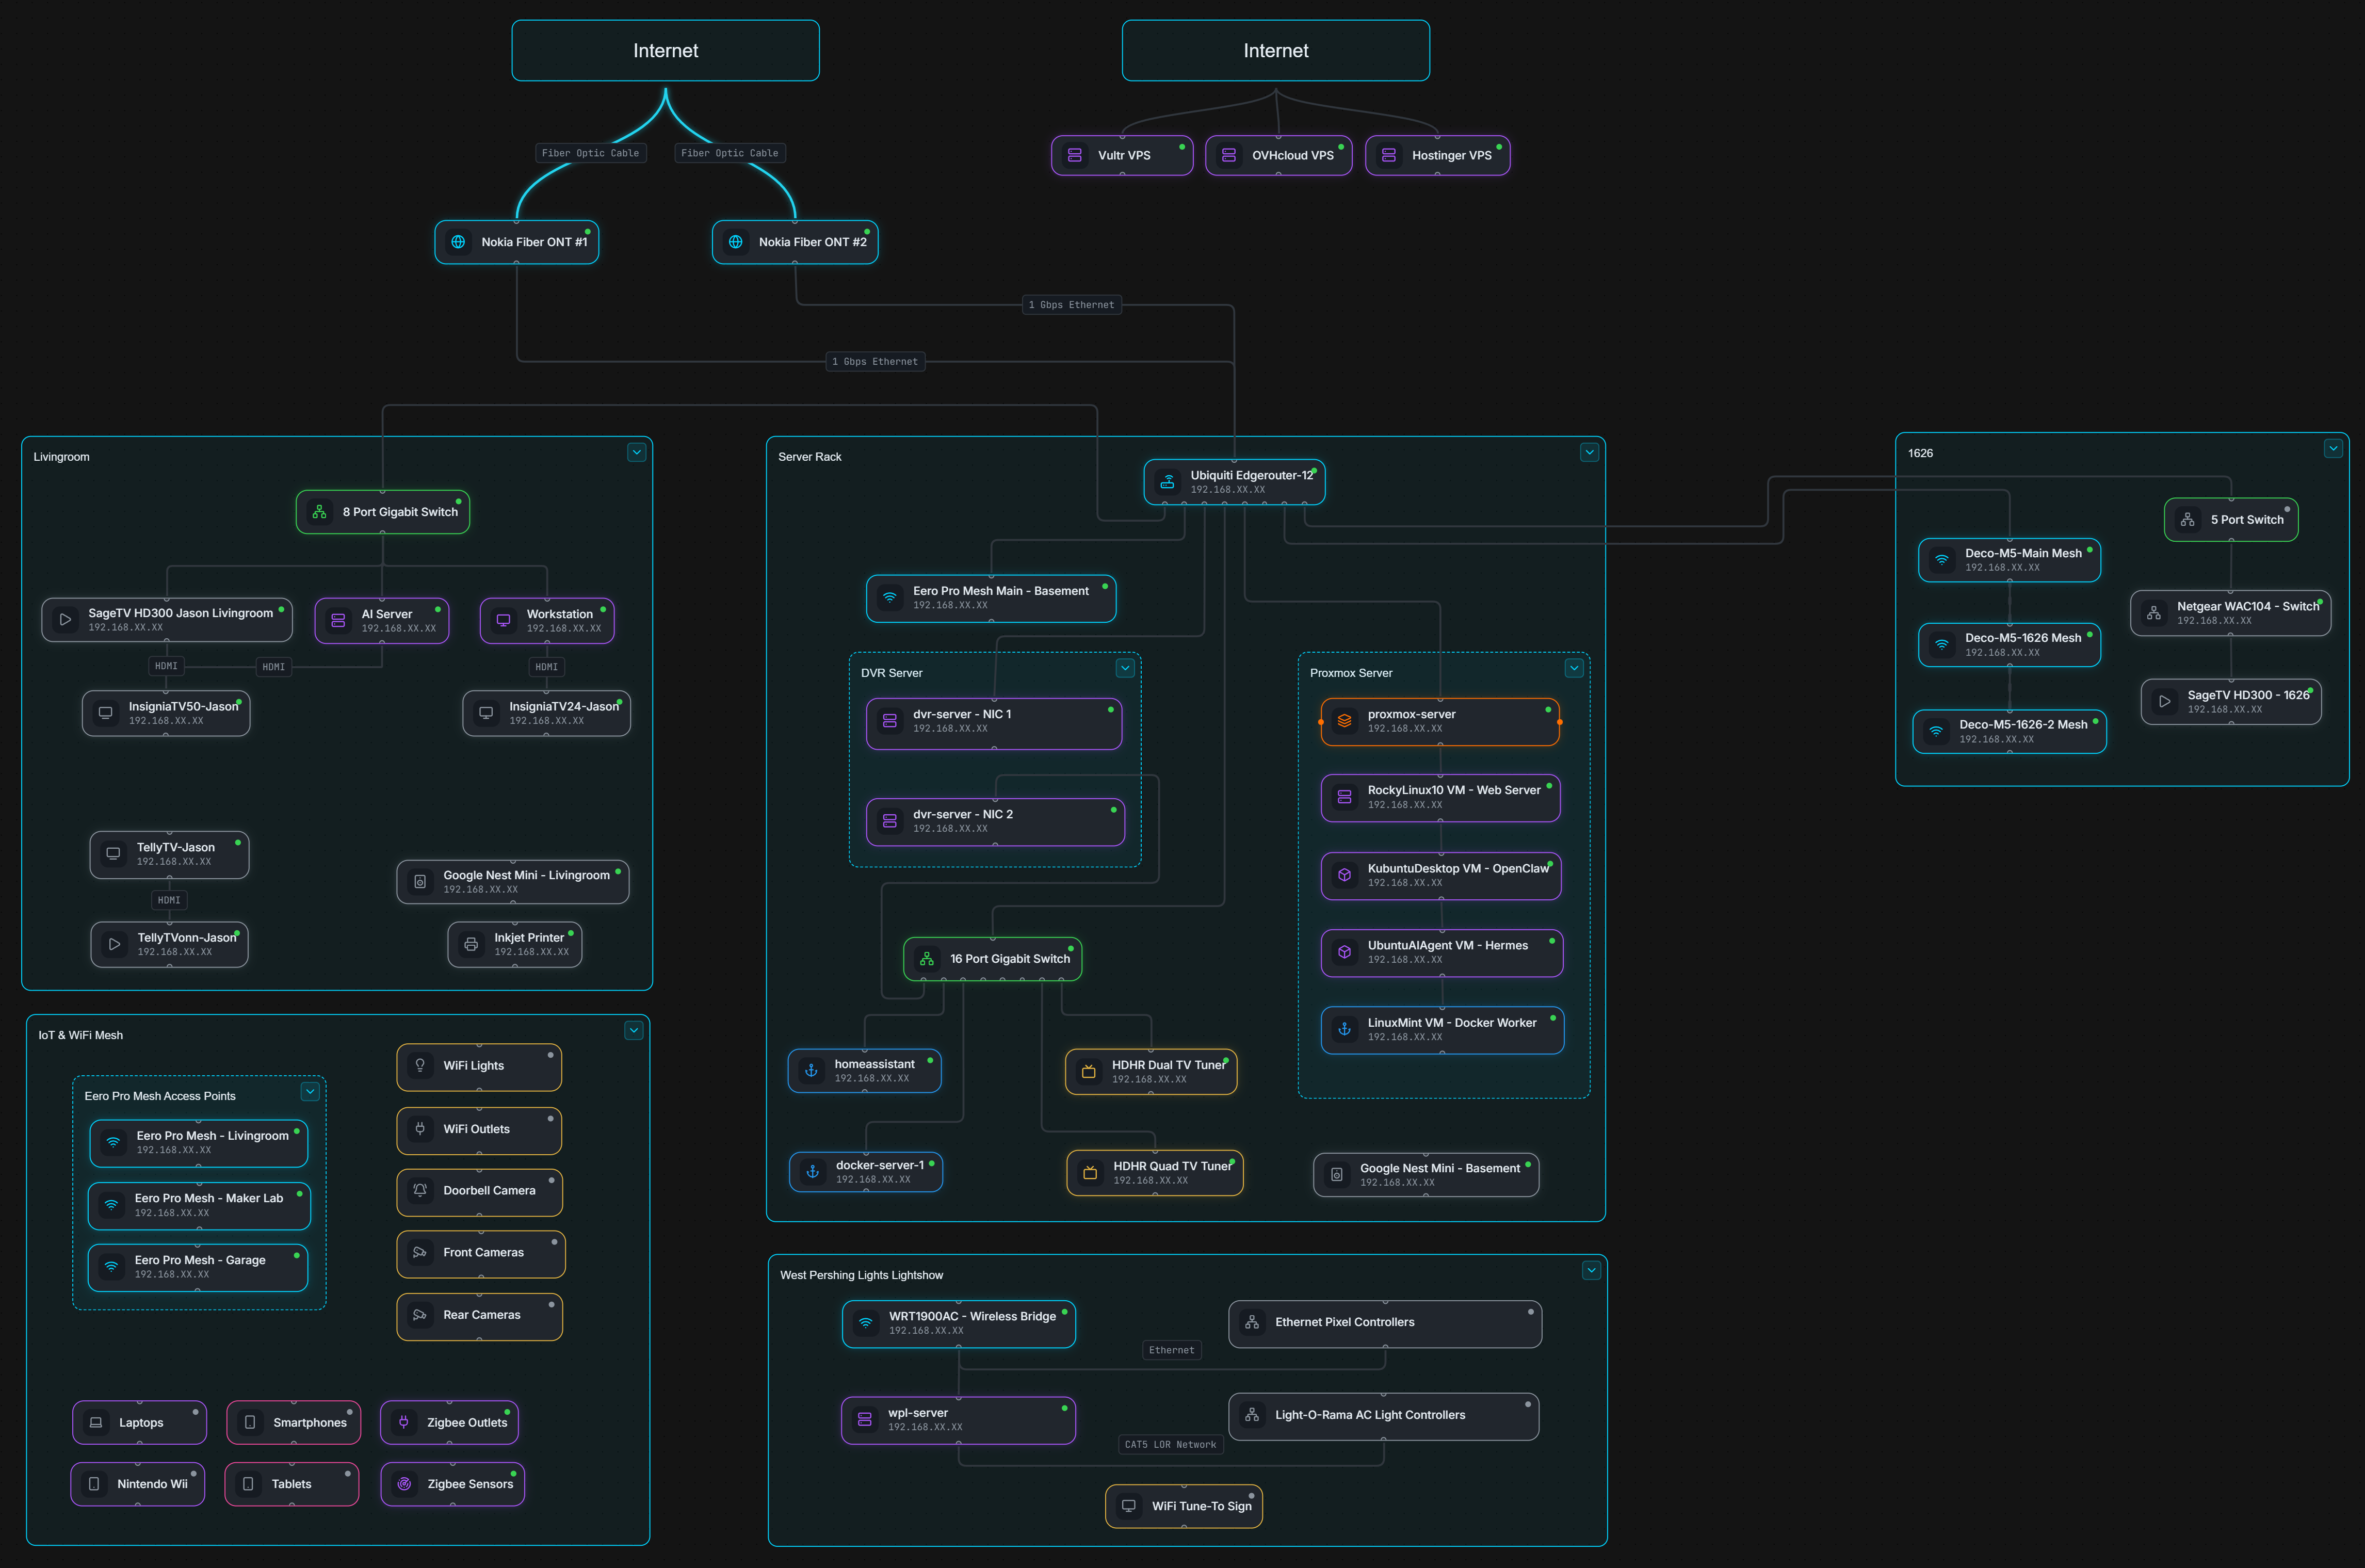The height and width of the screenshot is (1568, 2365).
Task: Select the docker-server-1 node
Action: tap(866, 1172)
